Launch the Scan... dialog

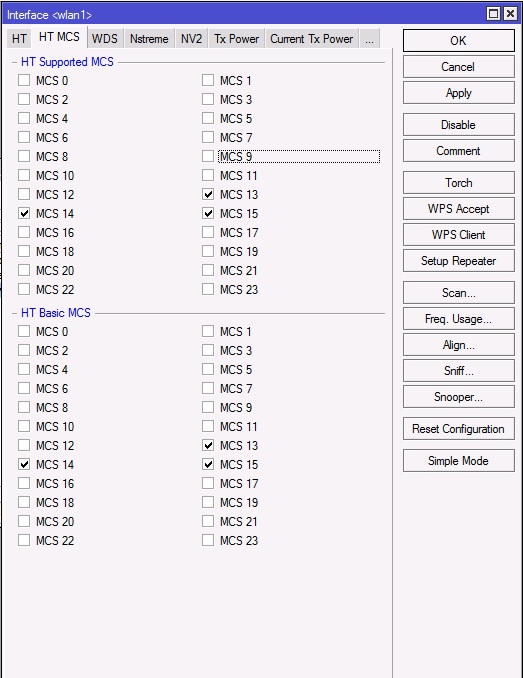tap(459, 293)
